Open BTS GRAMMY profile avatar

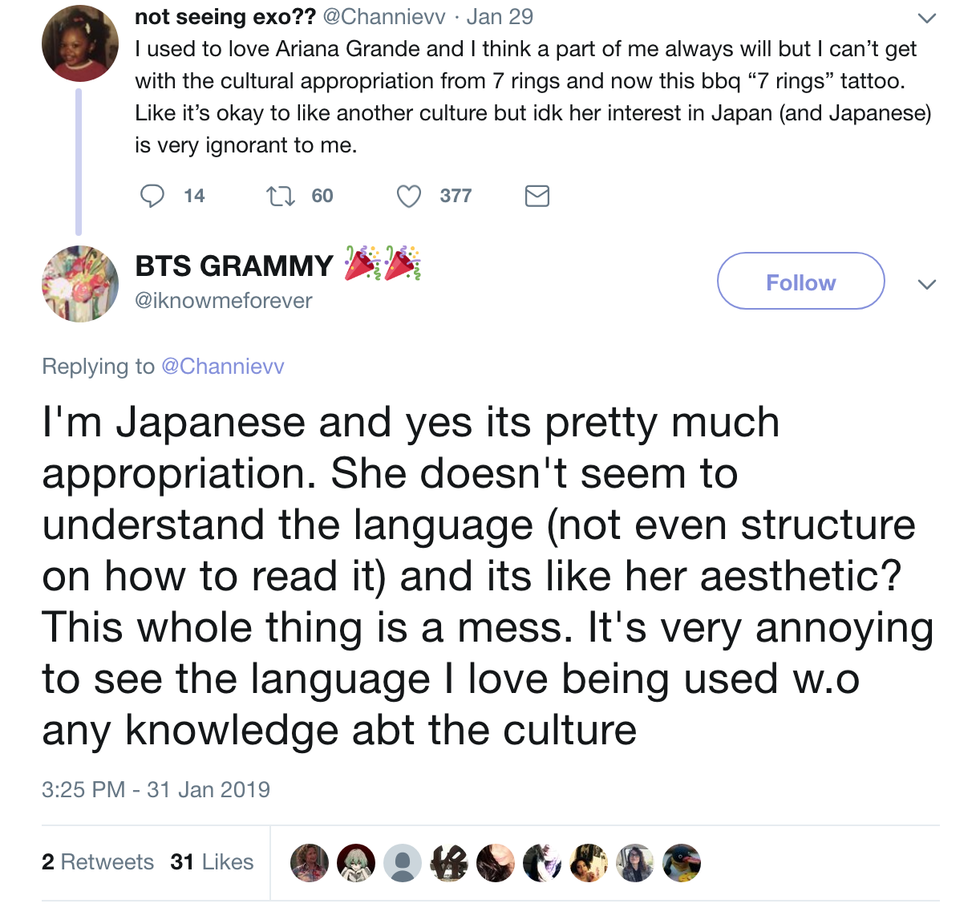(x=80, y=284)
